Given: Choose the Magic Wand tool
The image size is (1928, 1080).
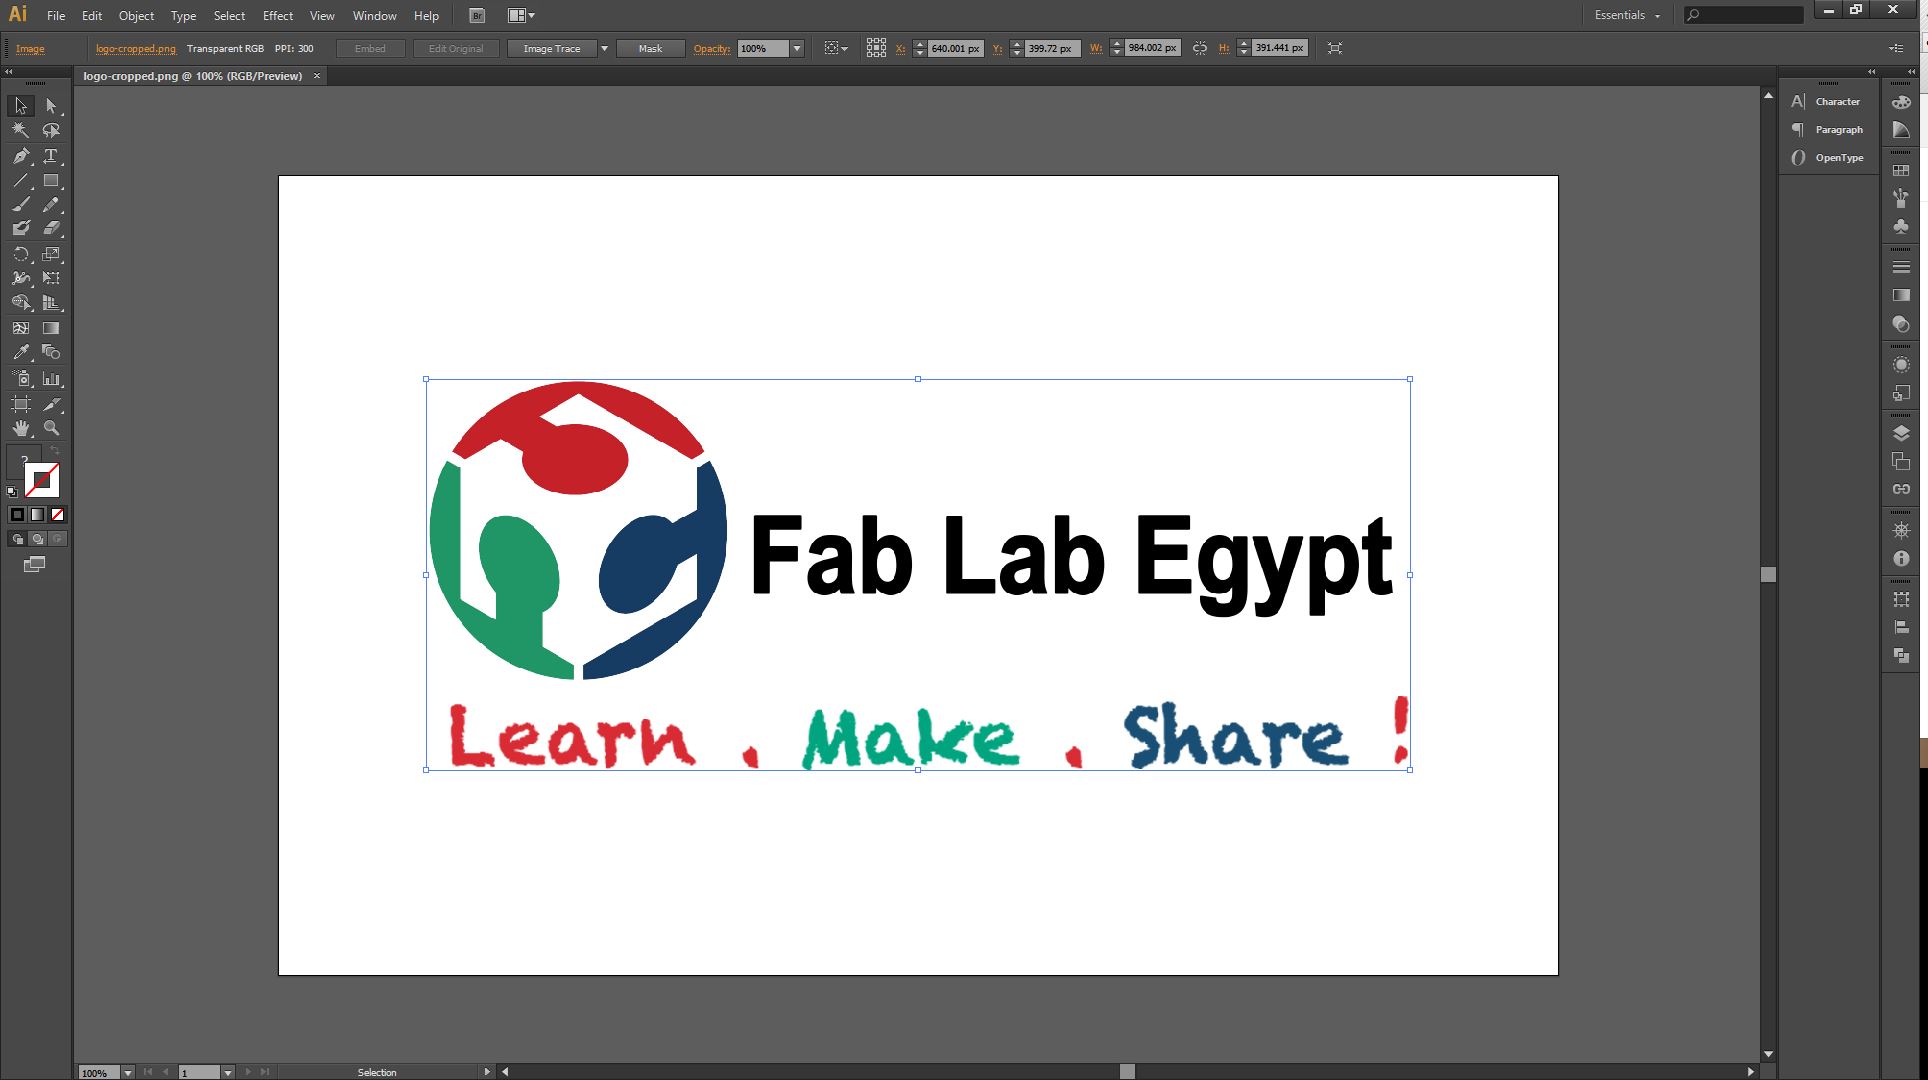Looking at the screenshot, I should click(20, 130).
